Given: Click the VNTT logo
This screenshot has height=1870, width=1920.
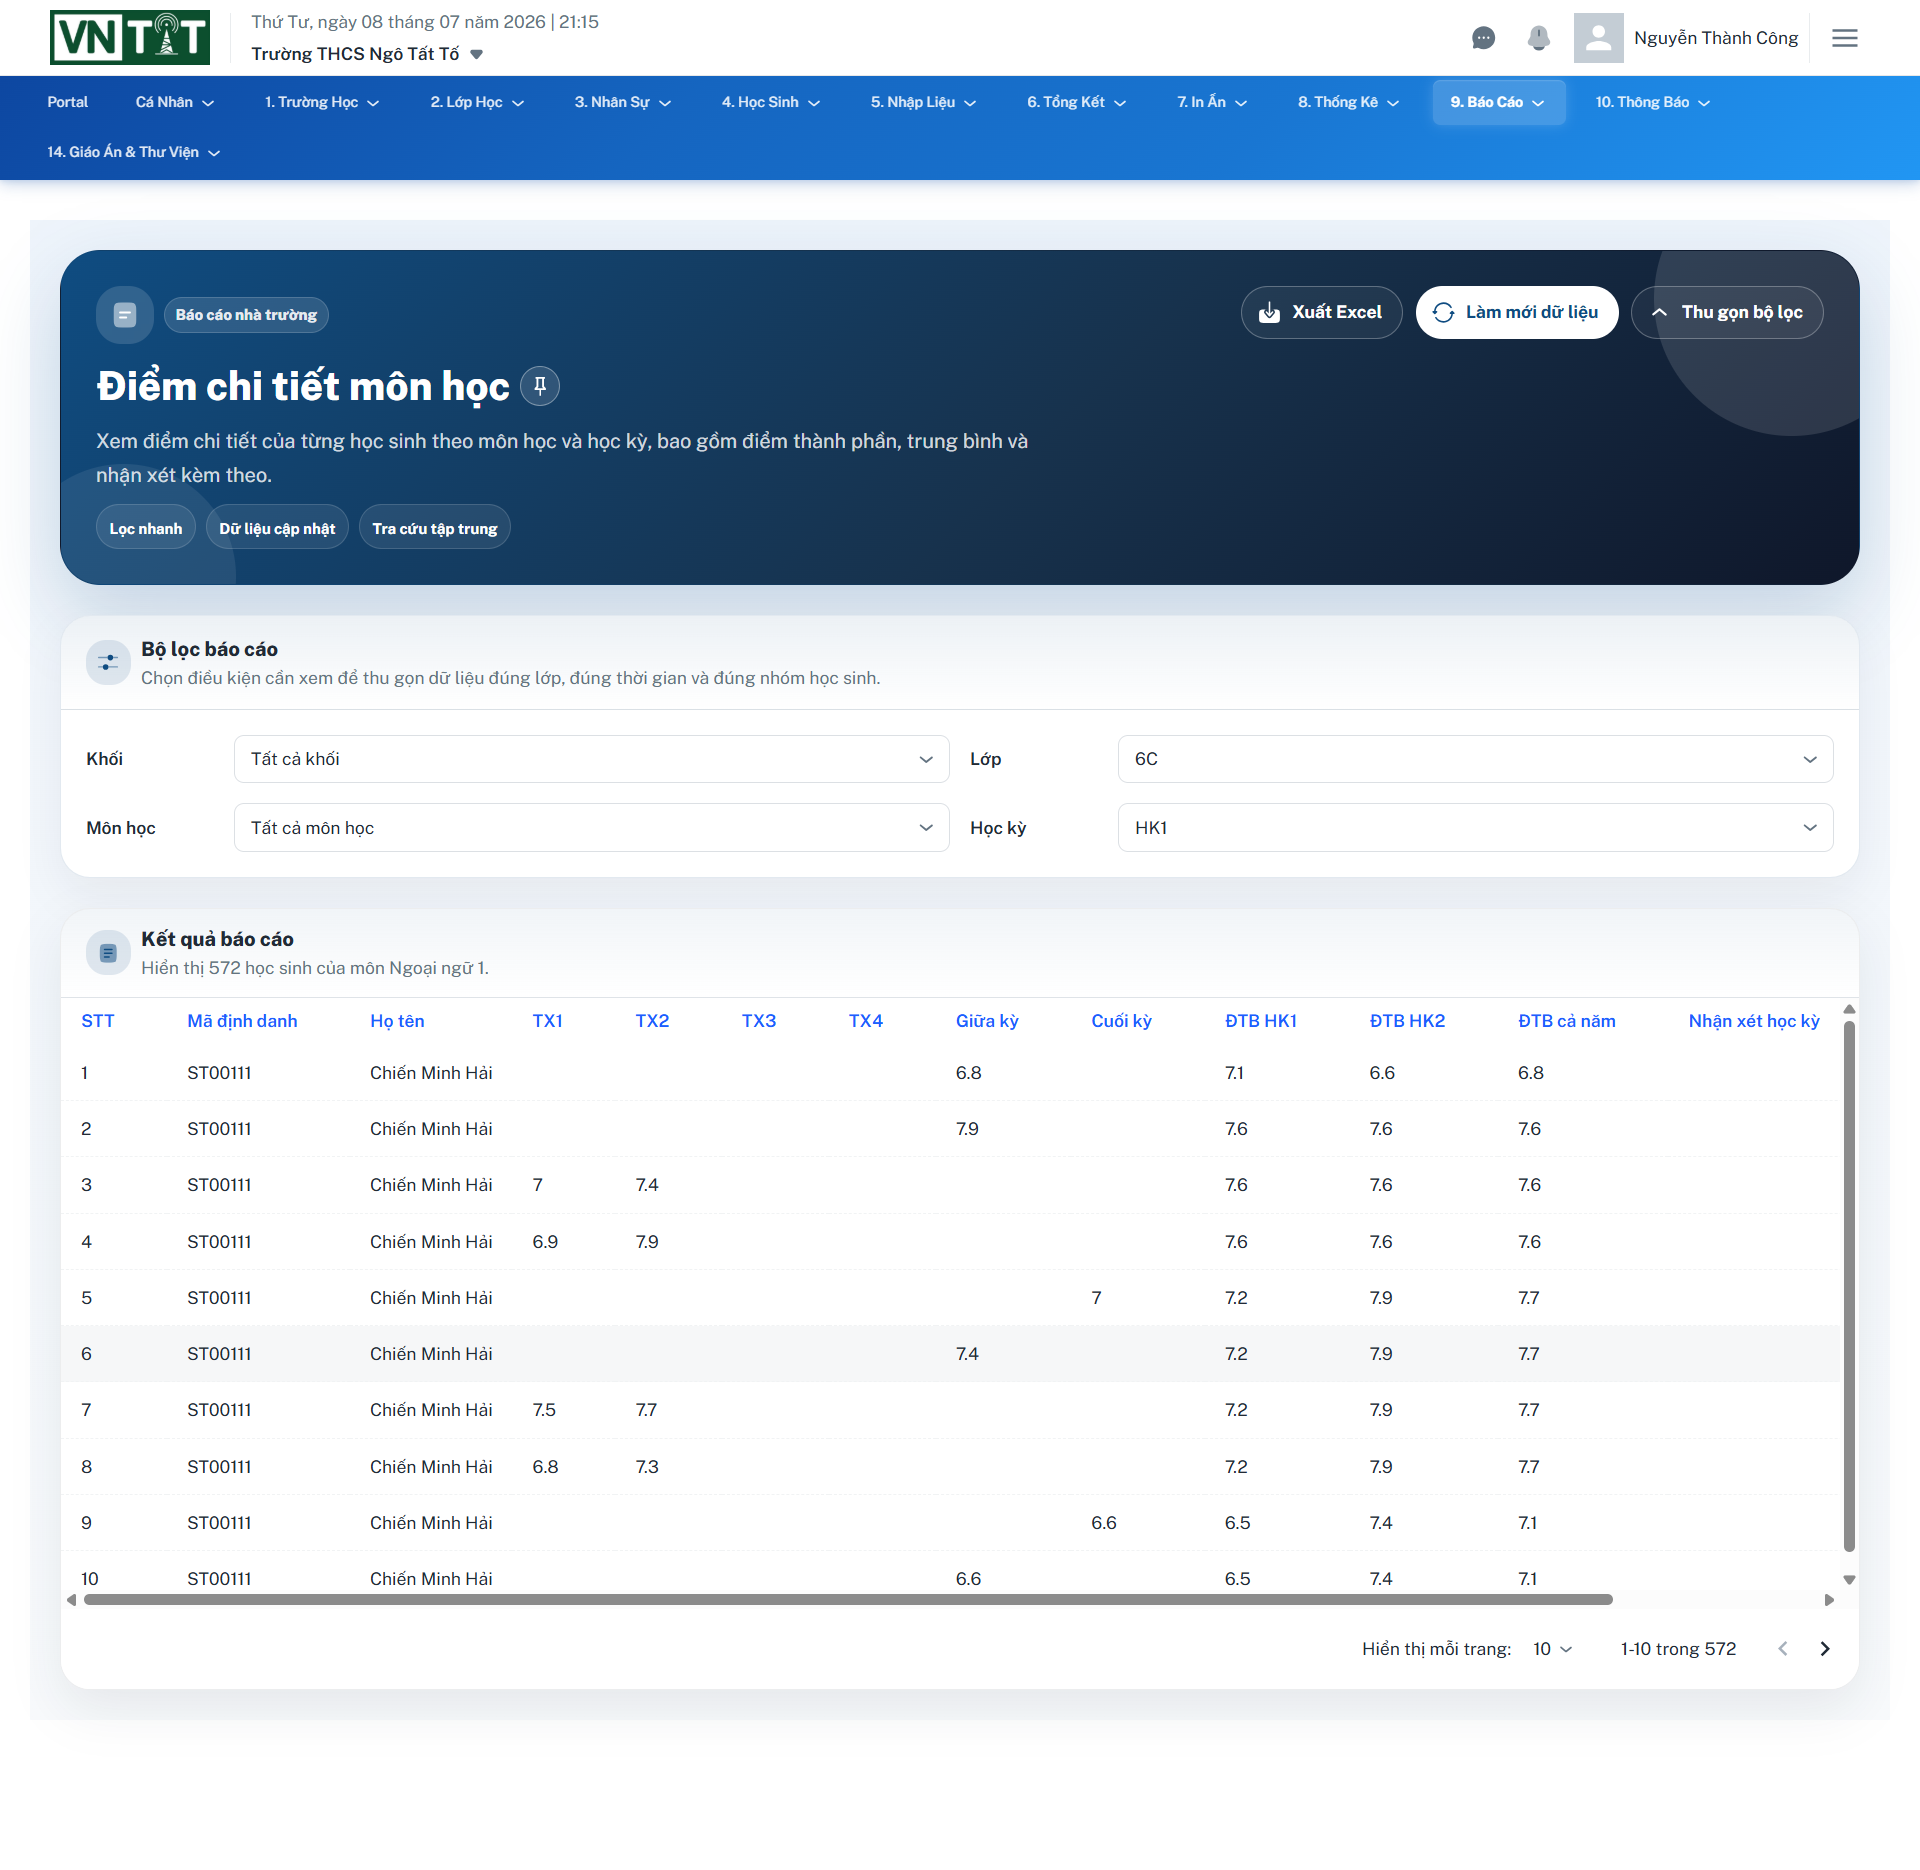Looking at the screenshot, I should tap(130, 38).
